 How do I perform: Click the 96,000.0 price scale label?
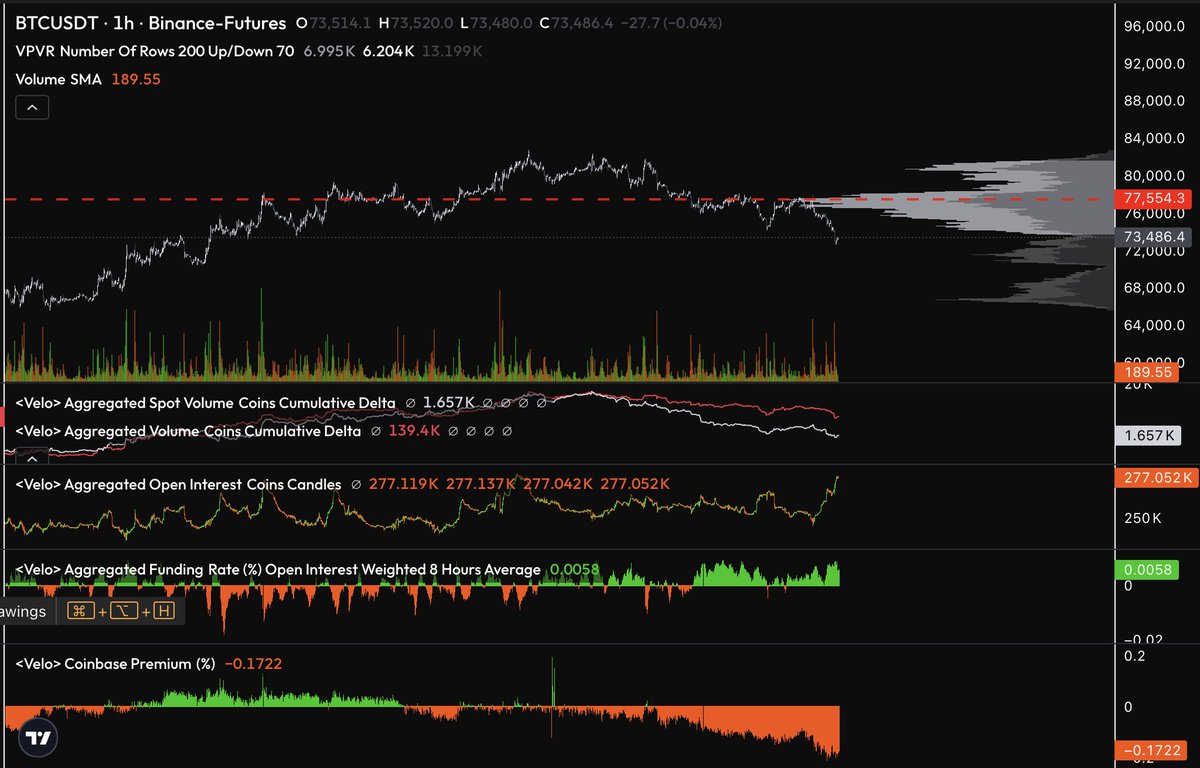point(1156,27)
